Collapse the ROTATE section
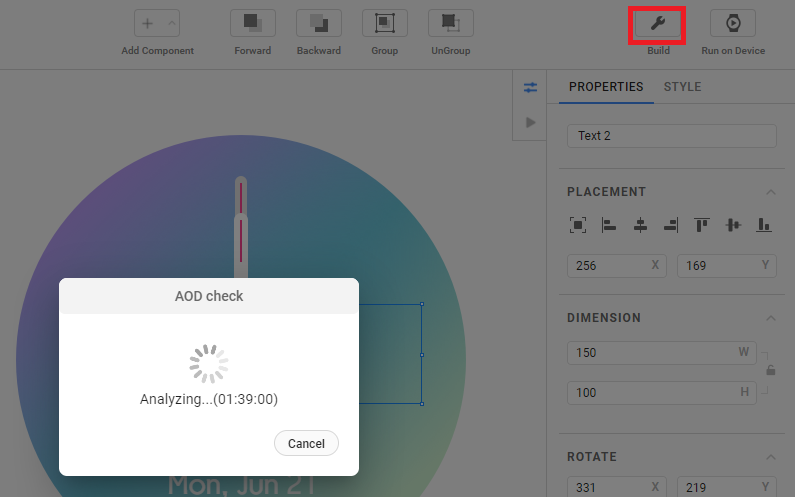 771,457
